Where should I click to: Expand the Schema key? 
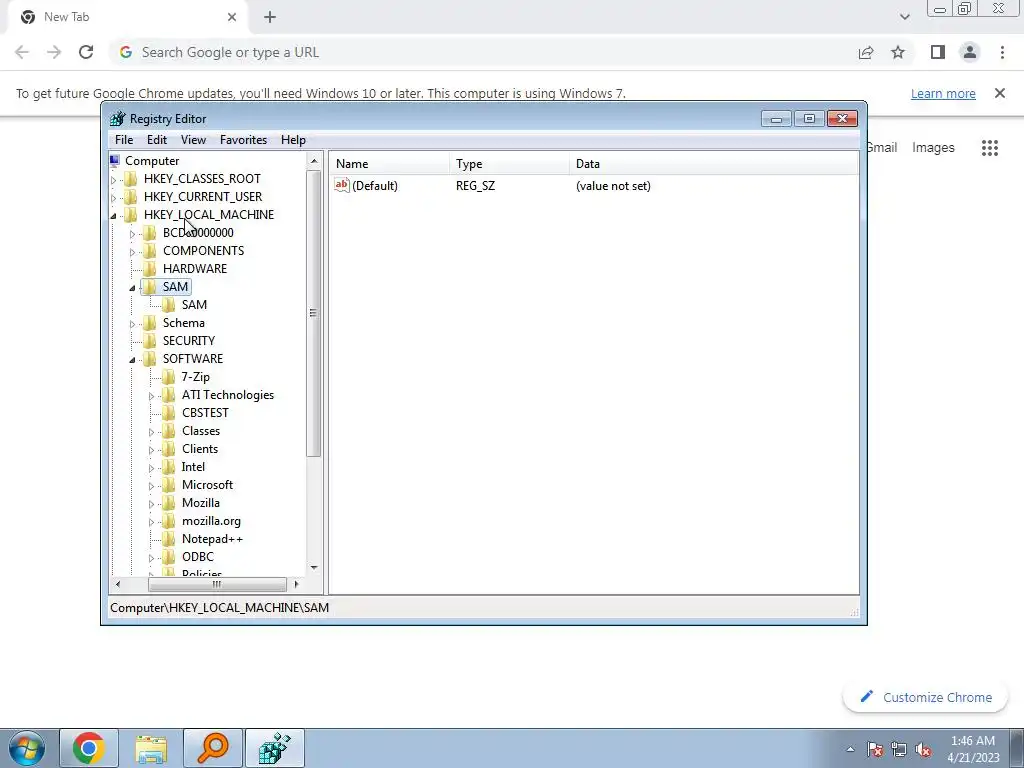(133, 324)
